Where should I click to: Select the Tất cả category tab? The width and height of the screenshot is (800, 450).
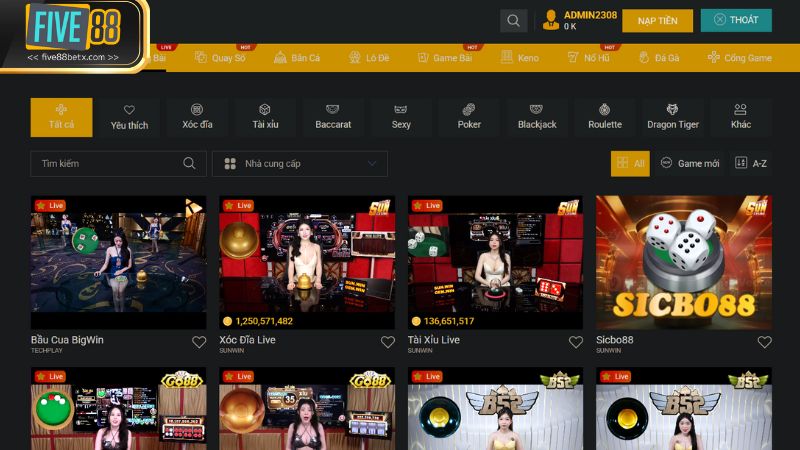[61, 117]
